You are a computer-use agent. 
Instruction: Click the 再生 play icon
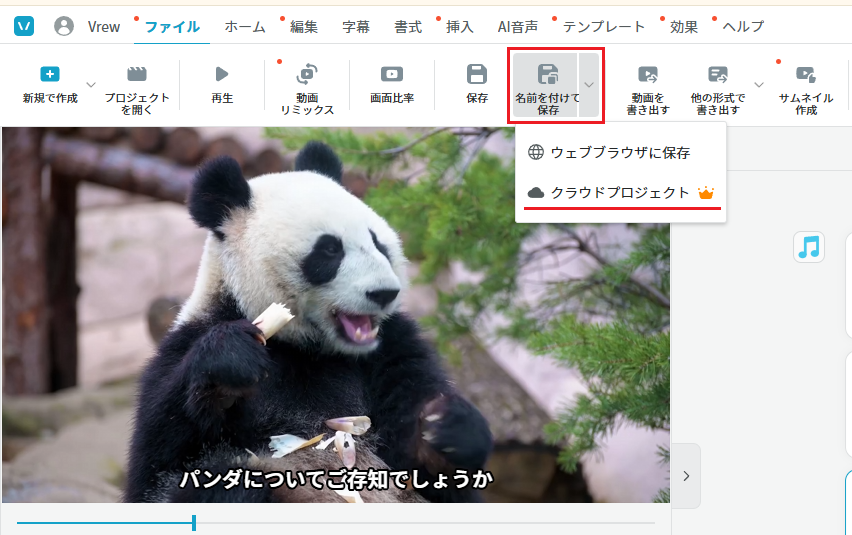click(222, 74)
